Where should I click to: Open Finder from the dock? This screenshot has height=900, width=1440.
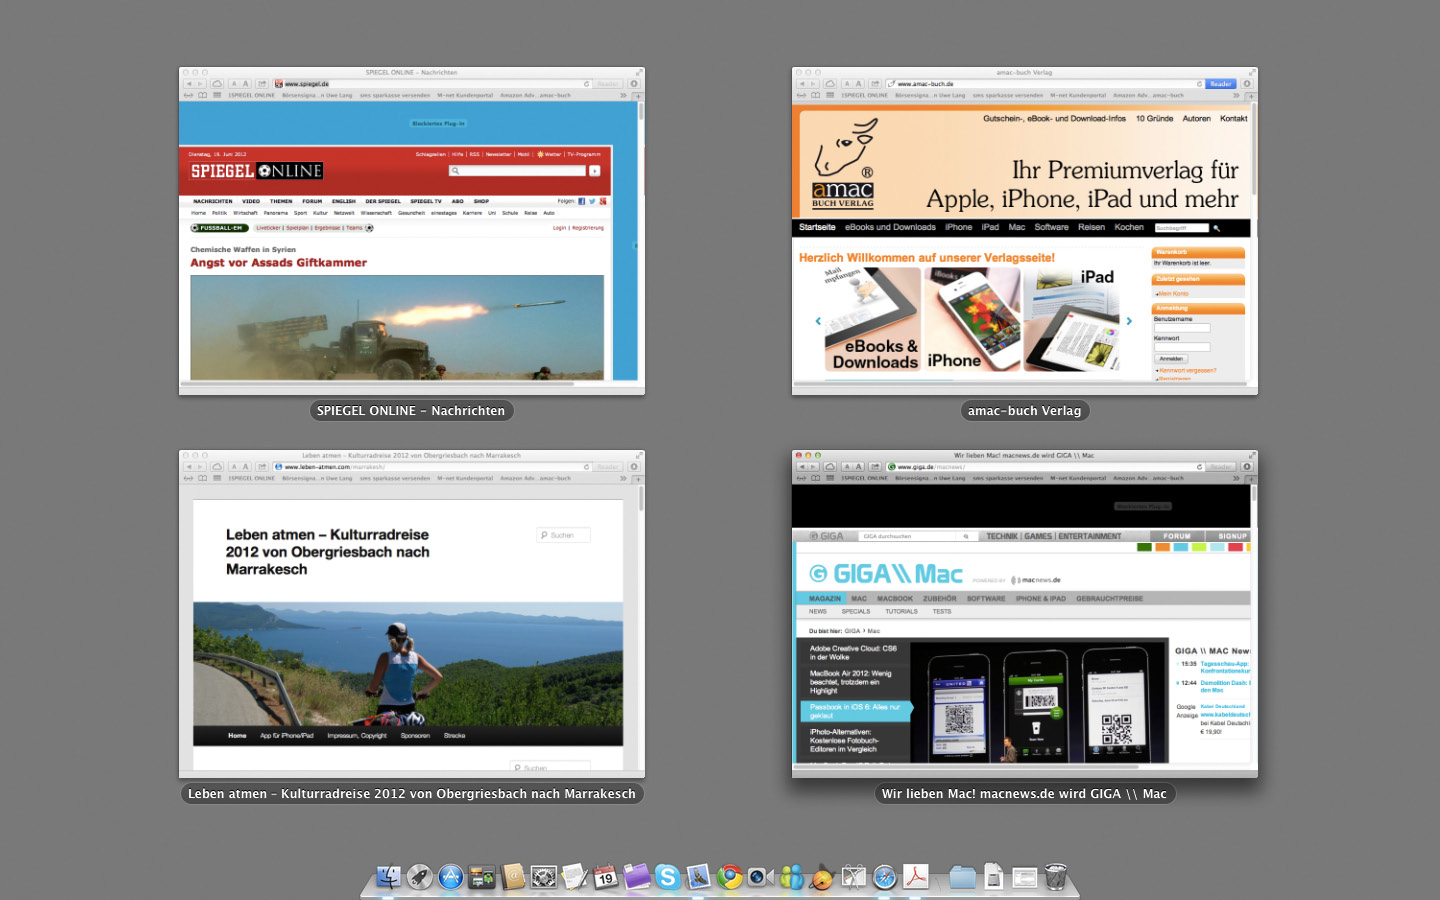pos(388,877)
